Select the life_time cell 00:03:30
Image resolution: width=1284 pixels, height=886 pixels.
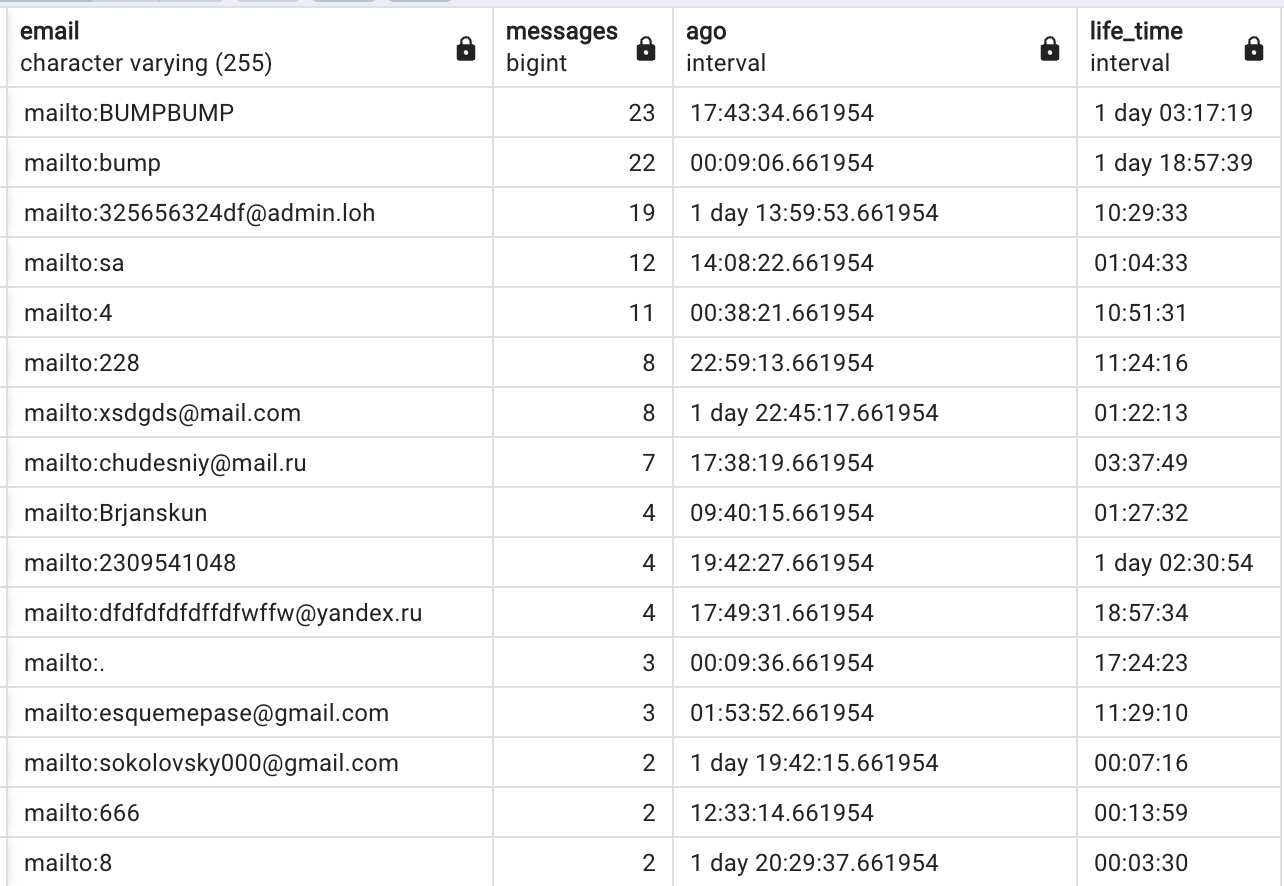click(1141, 863)
